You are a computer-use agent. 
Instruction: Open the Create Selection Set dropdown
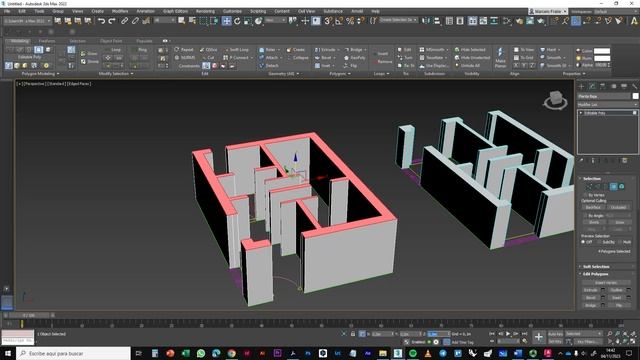398,20
